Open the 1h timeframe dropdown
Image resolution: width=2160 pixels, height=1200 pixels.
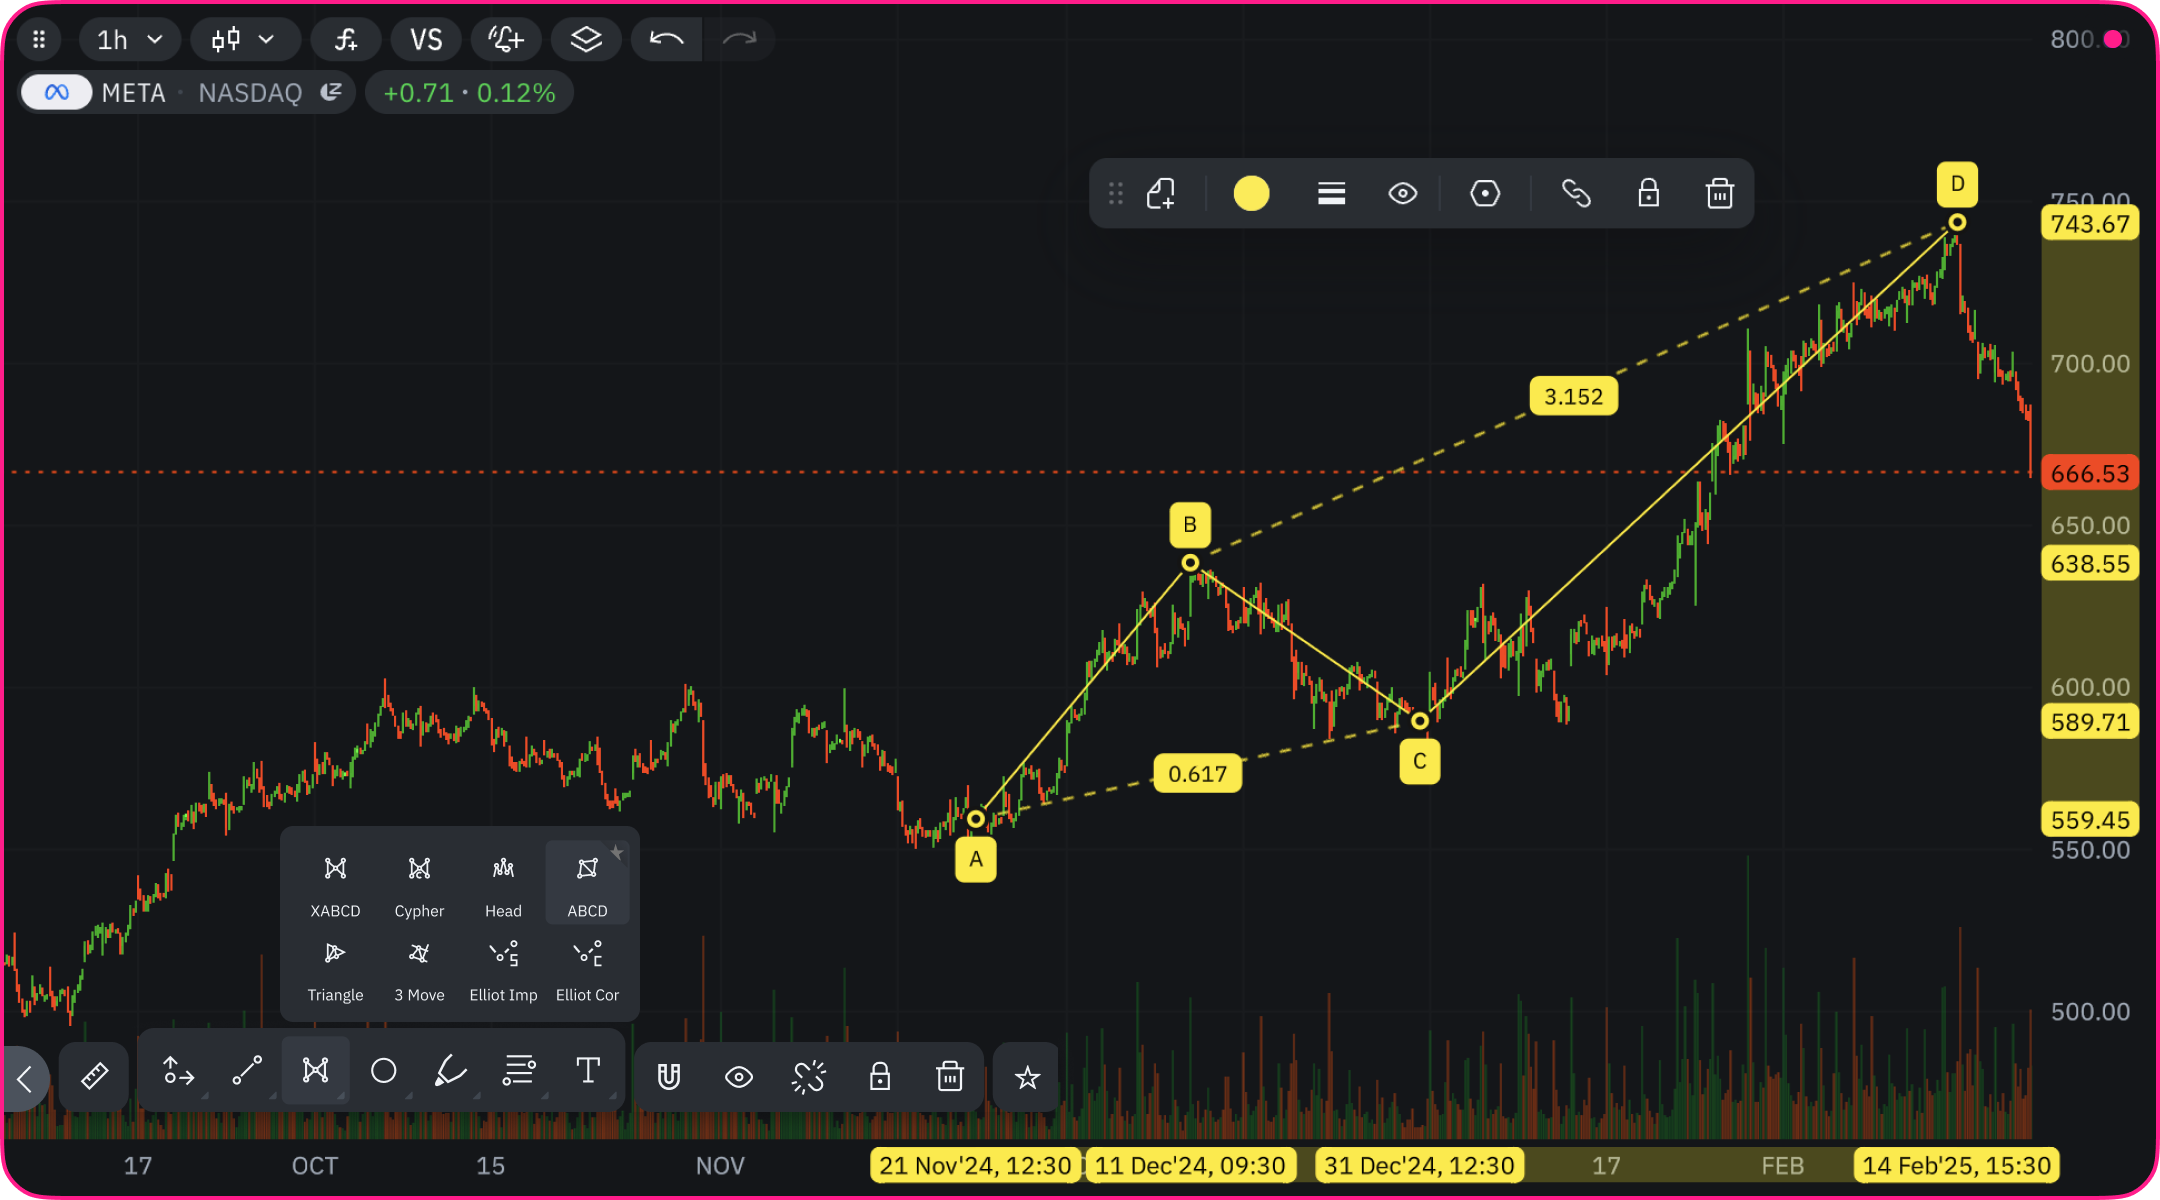point(129,40)
